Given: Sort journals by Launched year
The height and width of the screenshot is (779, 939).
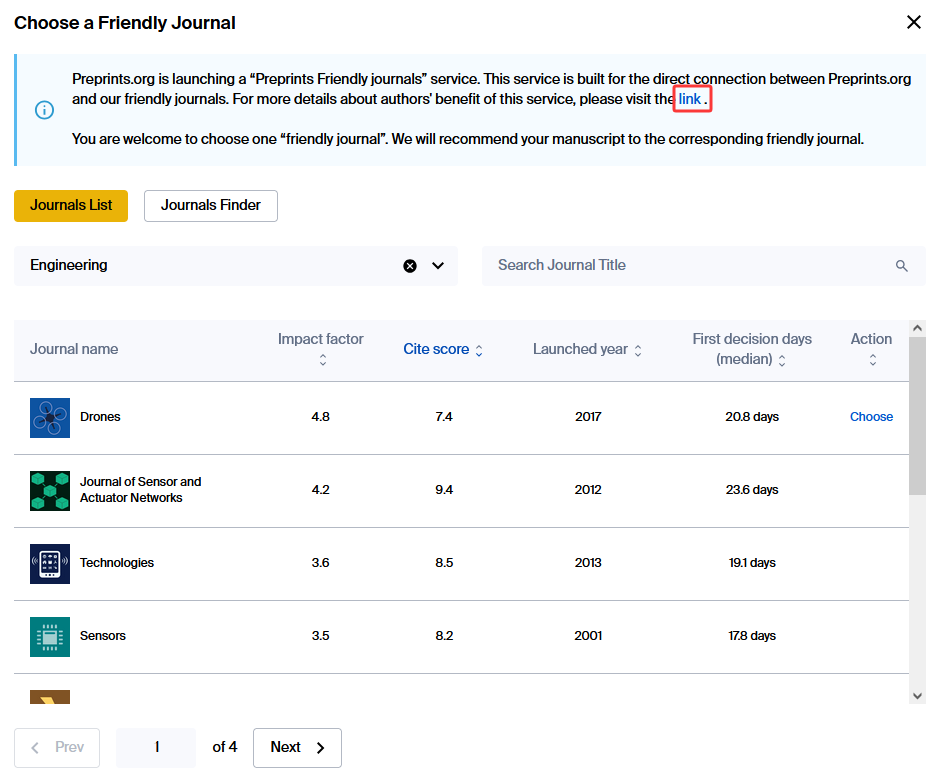Looking at the screenshot, I should tap(587, 349).
